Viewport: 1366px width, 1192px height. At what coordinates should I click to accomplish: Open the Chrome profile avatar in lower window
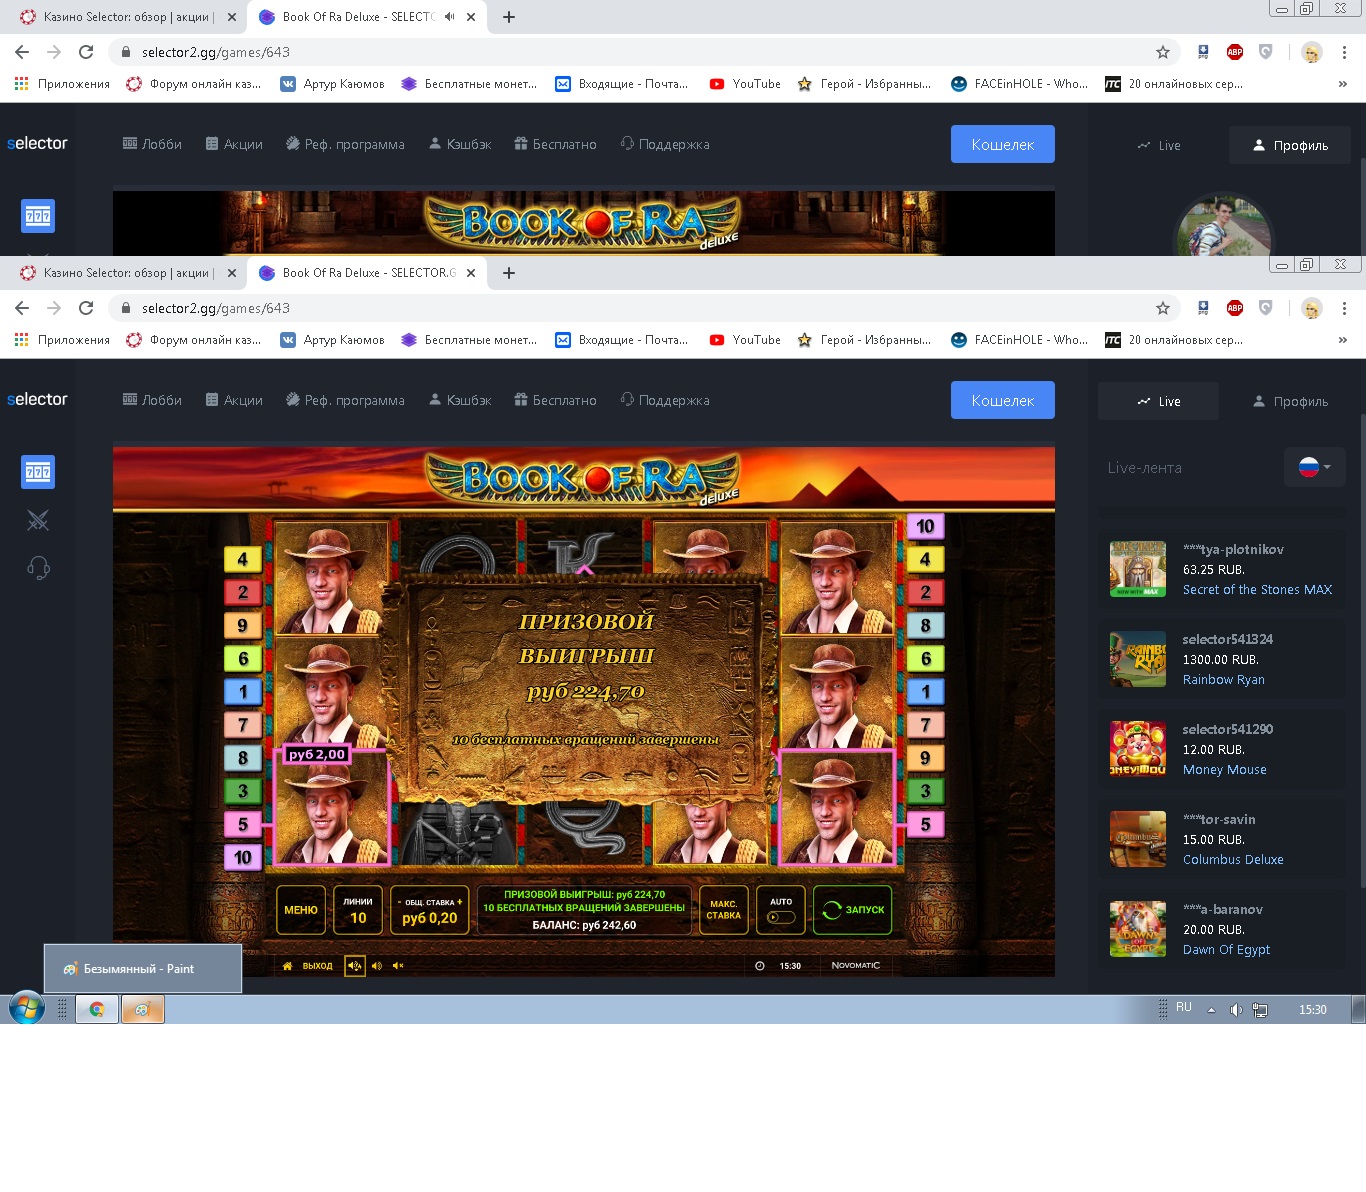coord(1312,308)
